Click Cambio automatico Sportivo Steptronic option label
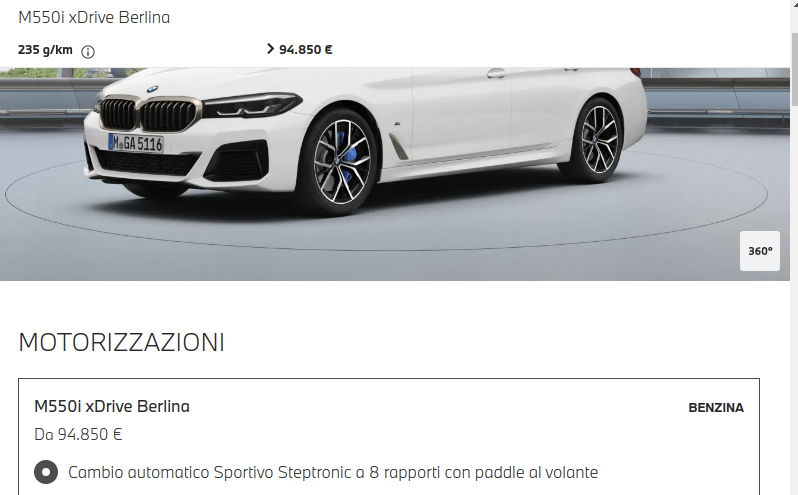This screenshot has width=798, height=495. pos(333,472)
